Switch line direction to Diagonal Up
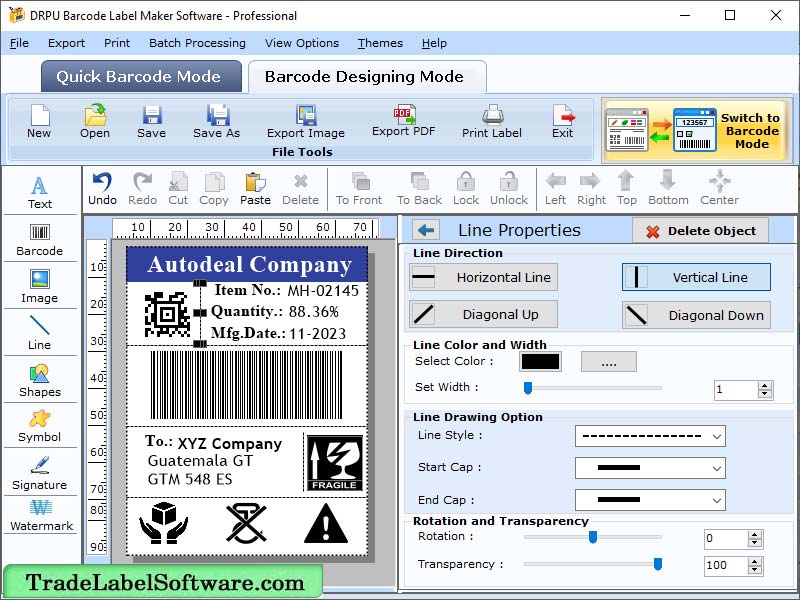Screen dimensions: 800x600 pyautogui.click(x=483, y=315)
